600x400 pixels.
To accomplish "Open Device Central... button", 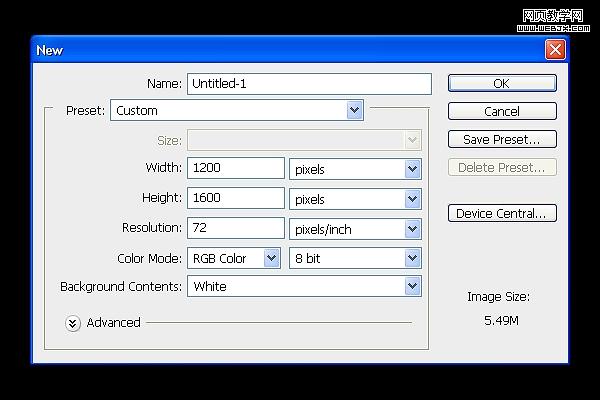I will (x=502, y=213).
